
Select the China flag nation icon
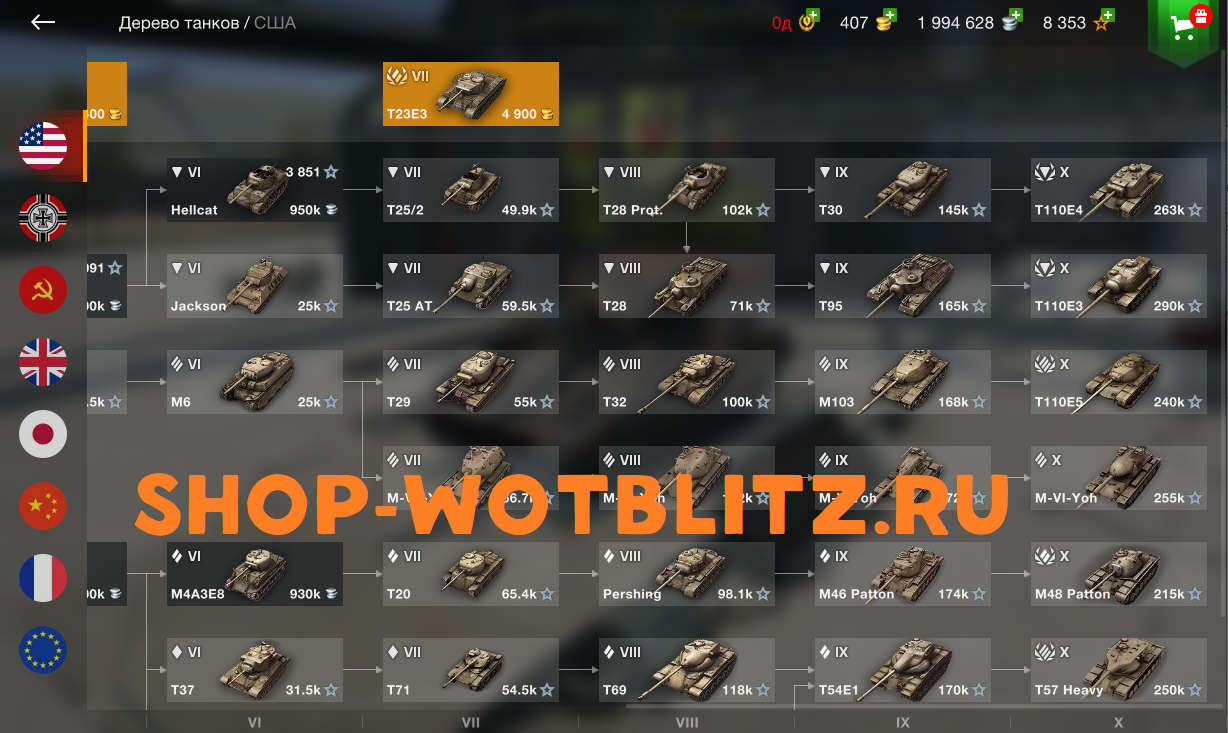click(x=43, y=506)
